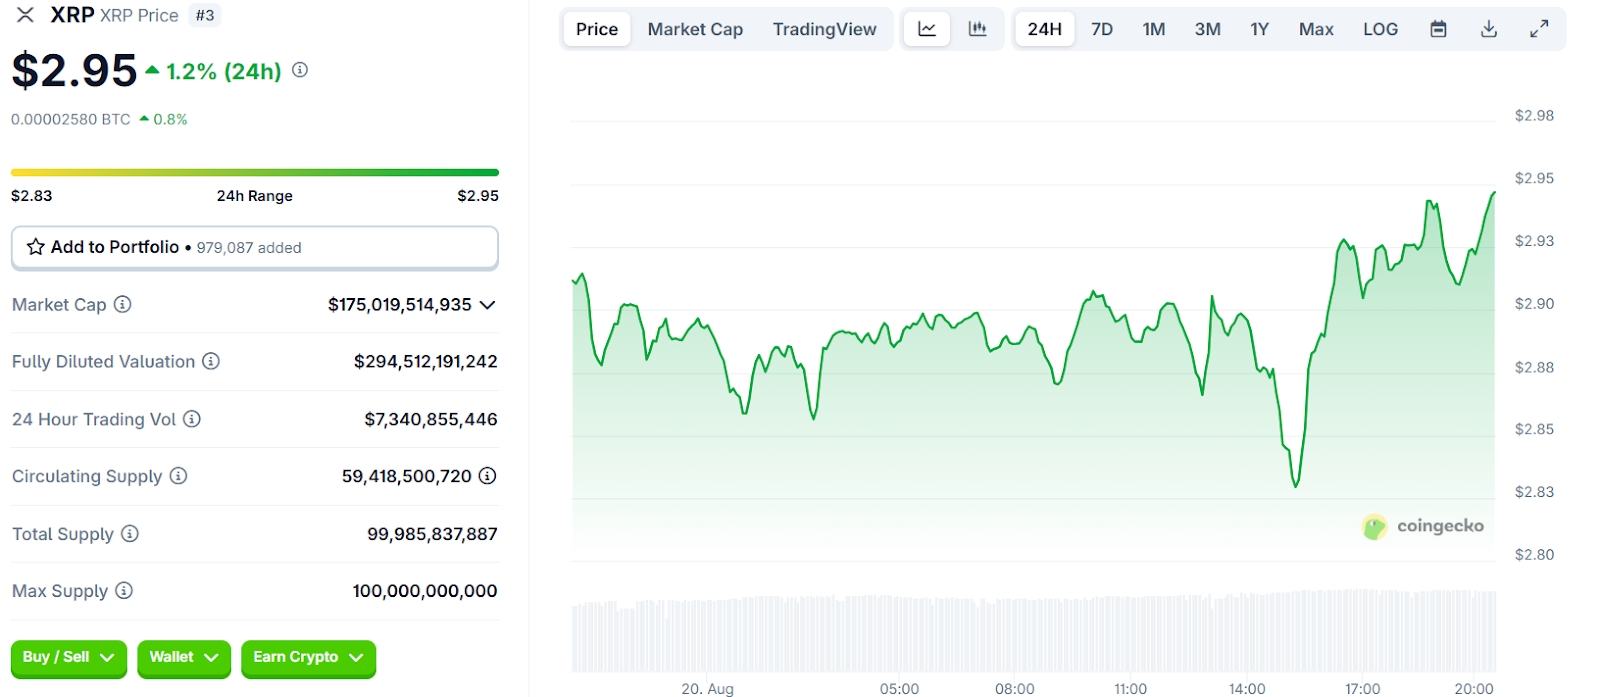This screenshot has height=697, width=1600.
Task: Download chart data icon
Action: click(x=1489, y=29)
